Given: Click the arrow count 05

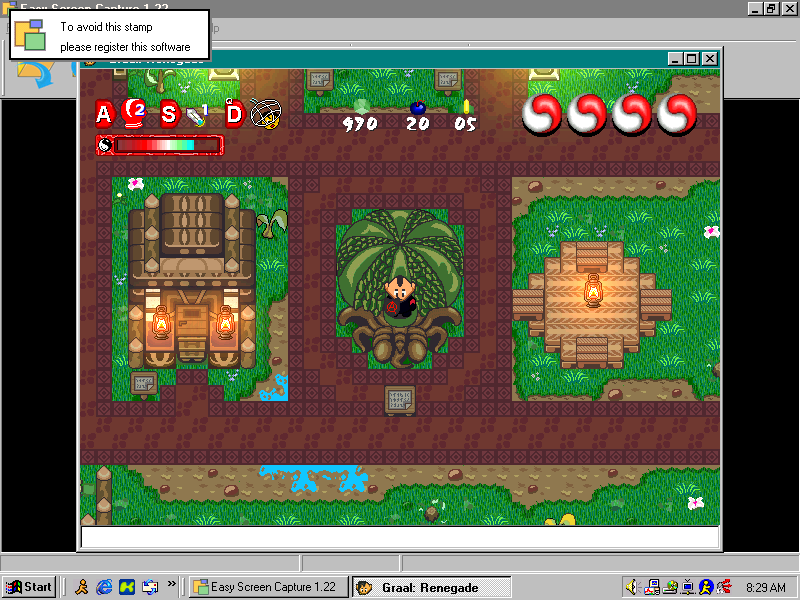Looking at the screenshot, I should coord(465,123).
